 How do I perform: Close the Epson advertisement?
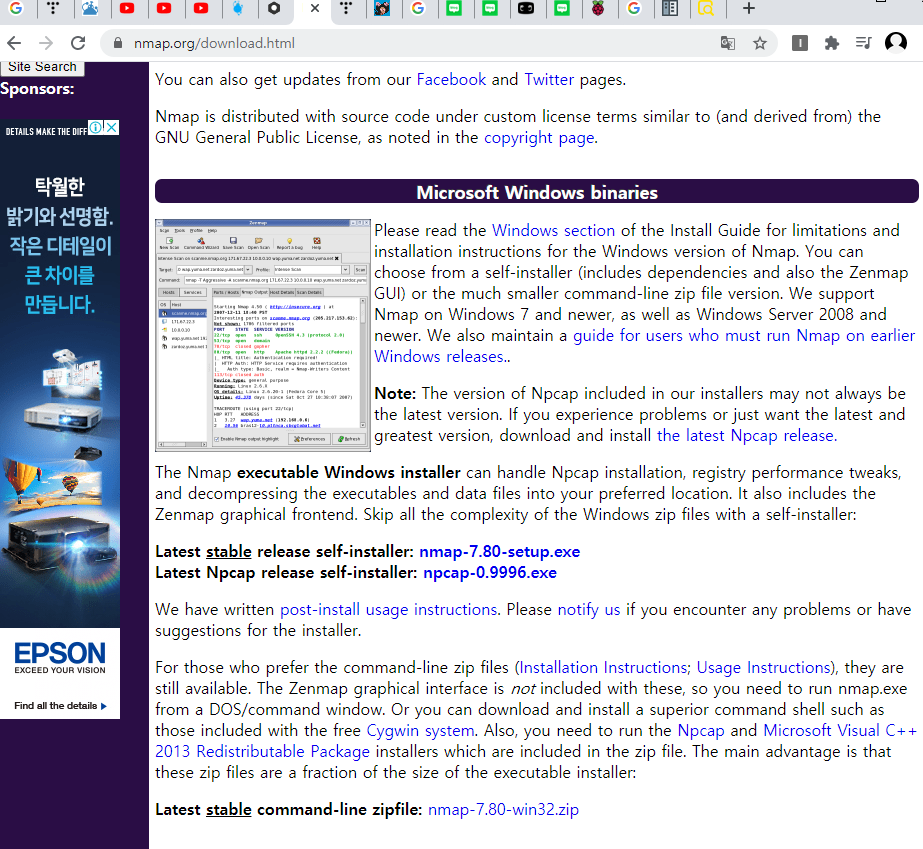111,127
